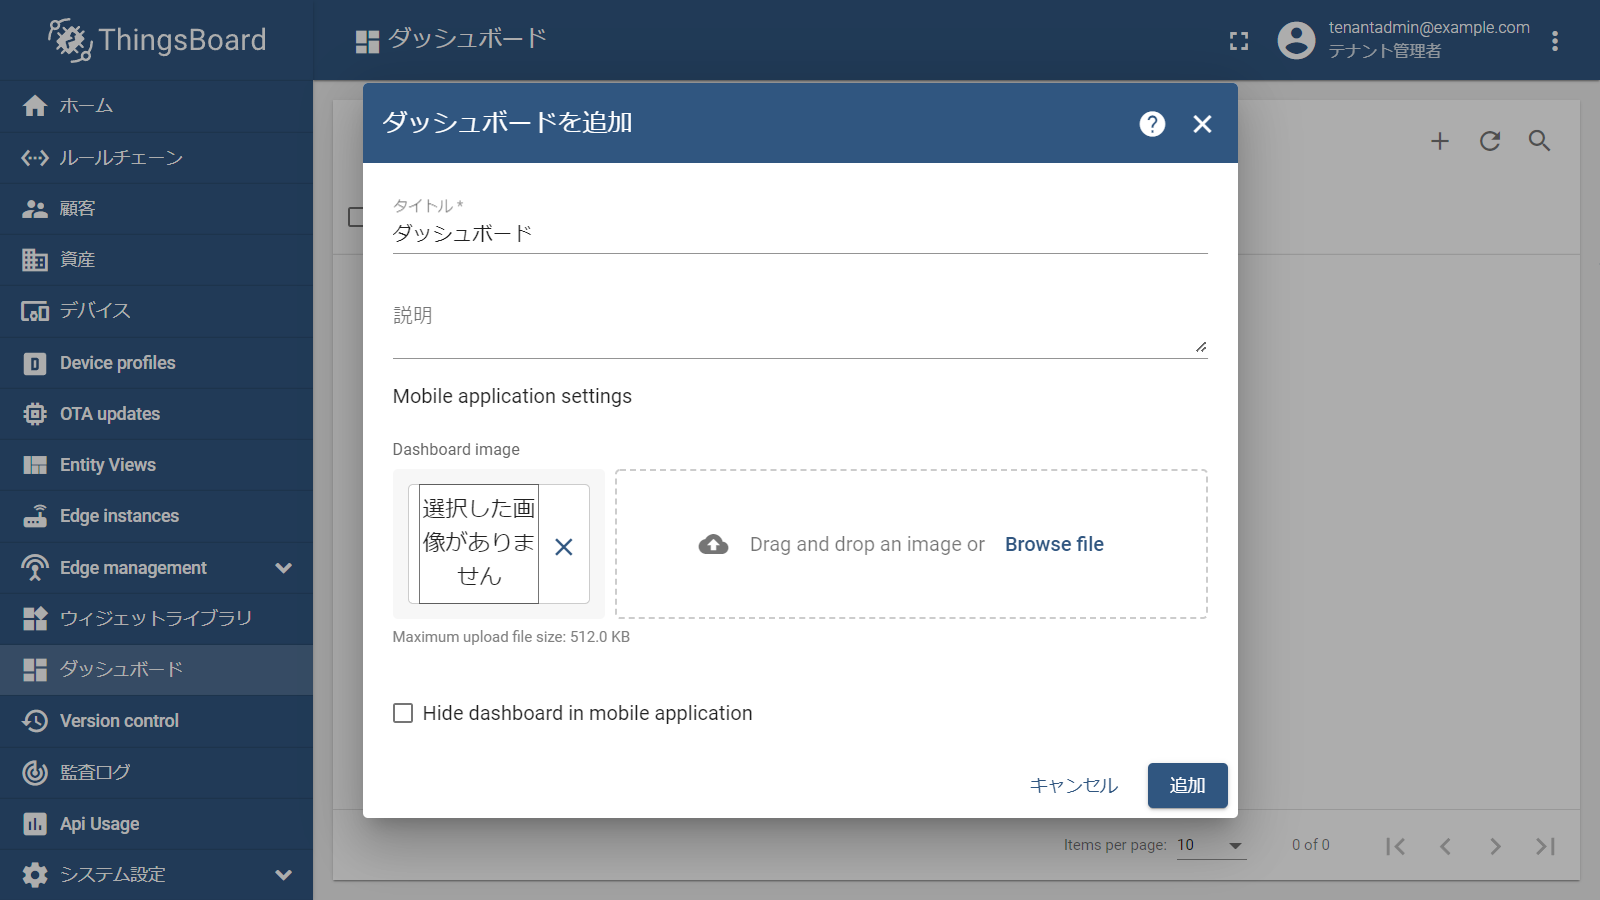Viewport: 1600px width, 900px height.
Task: Open the デバイス devices section icon
Action: [35, 311]
